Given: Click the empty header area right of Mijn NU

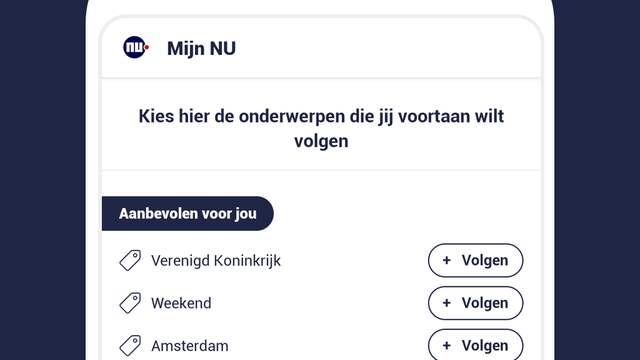Looking at the screenshot, I should pyautogui.click(x=388, y=48).
